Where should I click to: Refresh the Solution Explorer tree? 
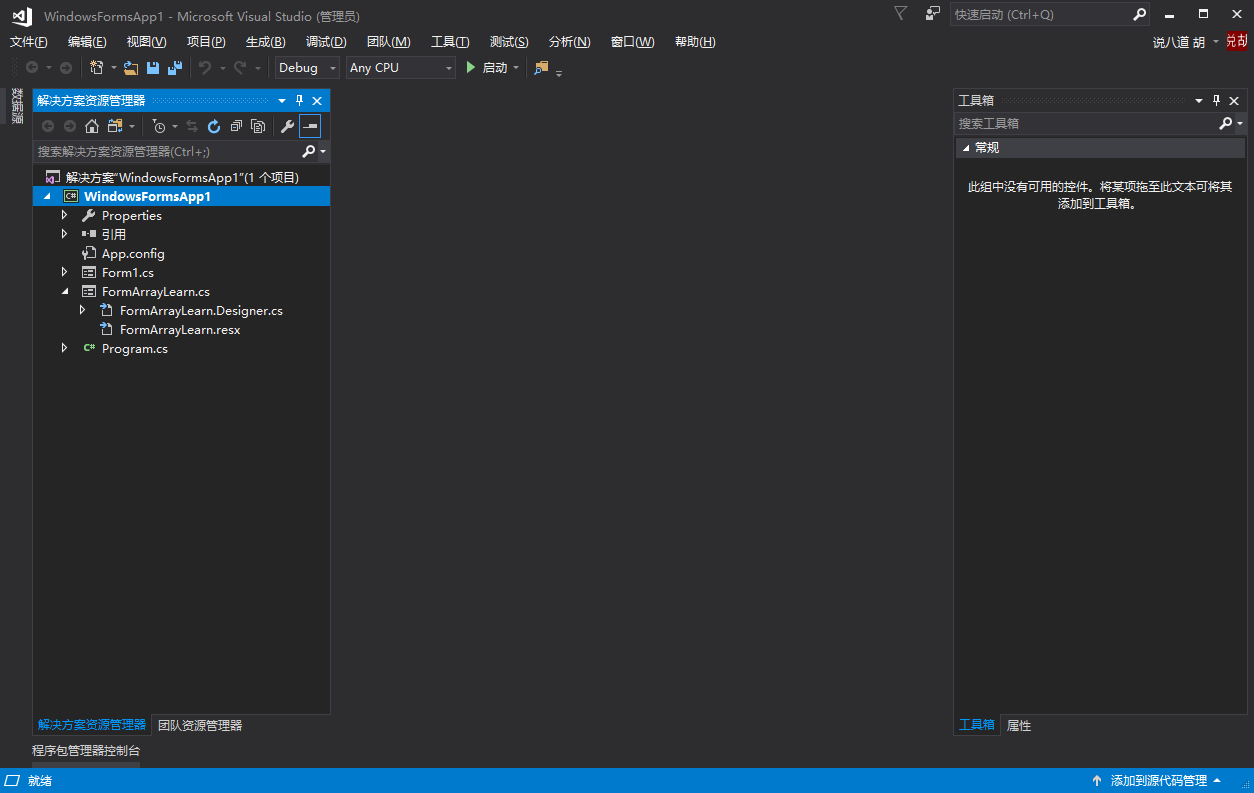pos(214,126)
